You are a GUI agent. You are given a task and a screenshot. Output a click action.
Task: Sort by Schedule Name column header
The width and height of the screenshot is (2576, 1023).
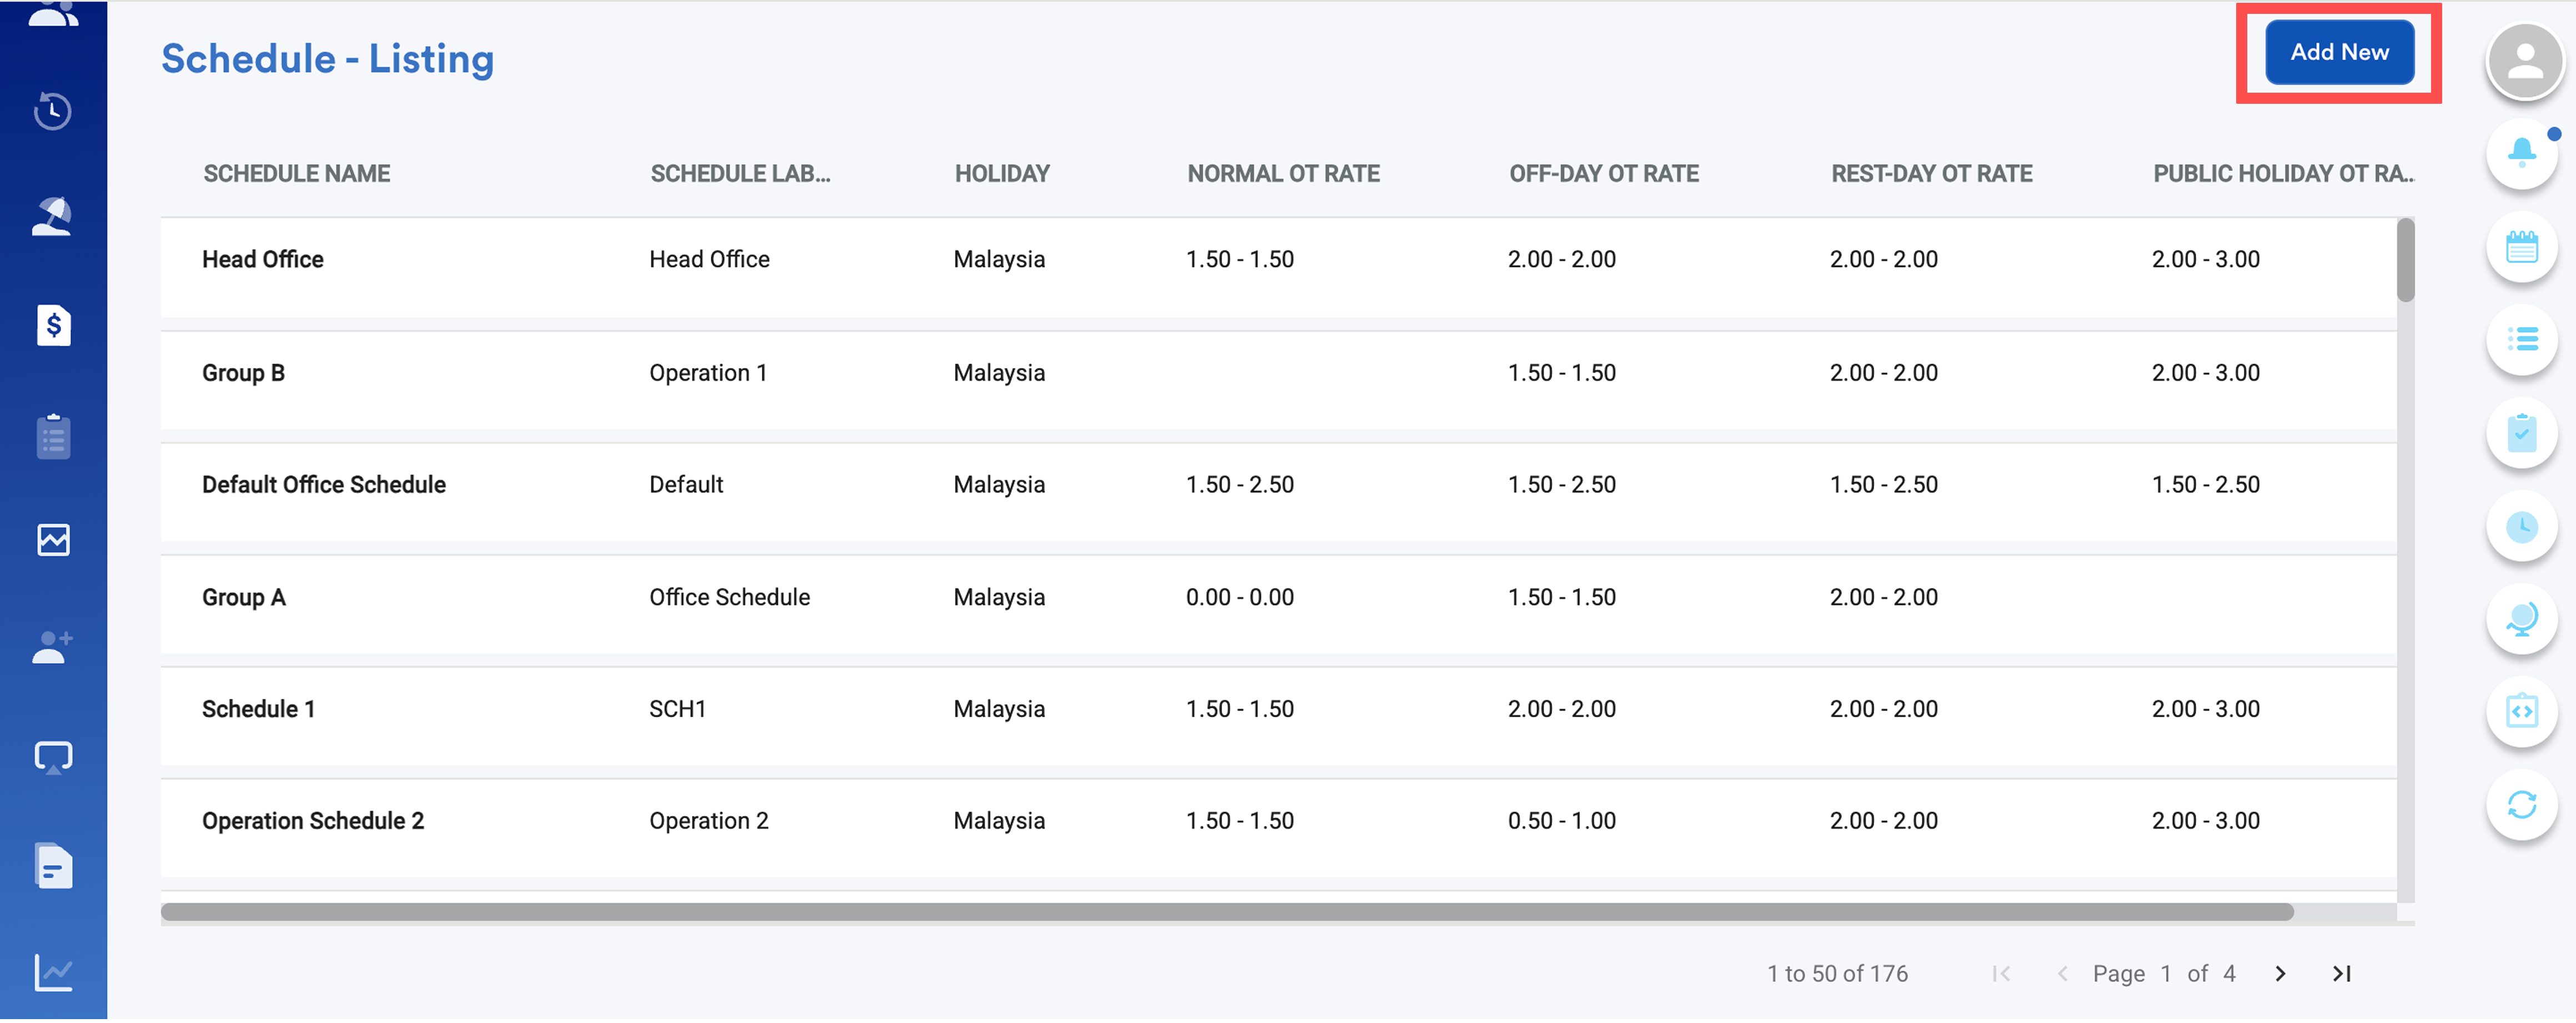(296, 174)
